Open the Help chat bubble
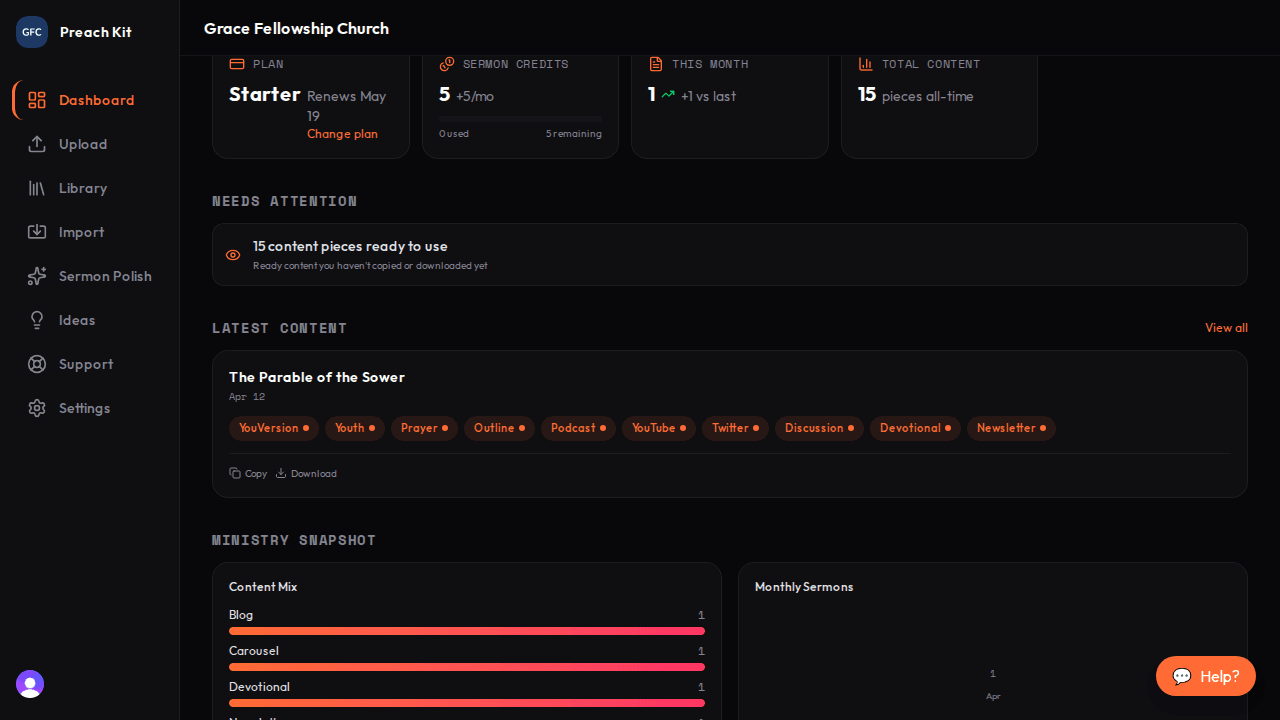Viewport: 1280px width, 720px height. click(1205, 676)
